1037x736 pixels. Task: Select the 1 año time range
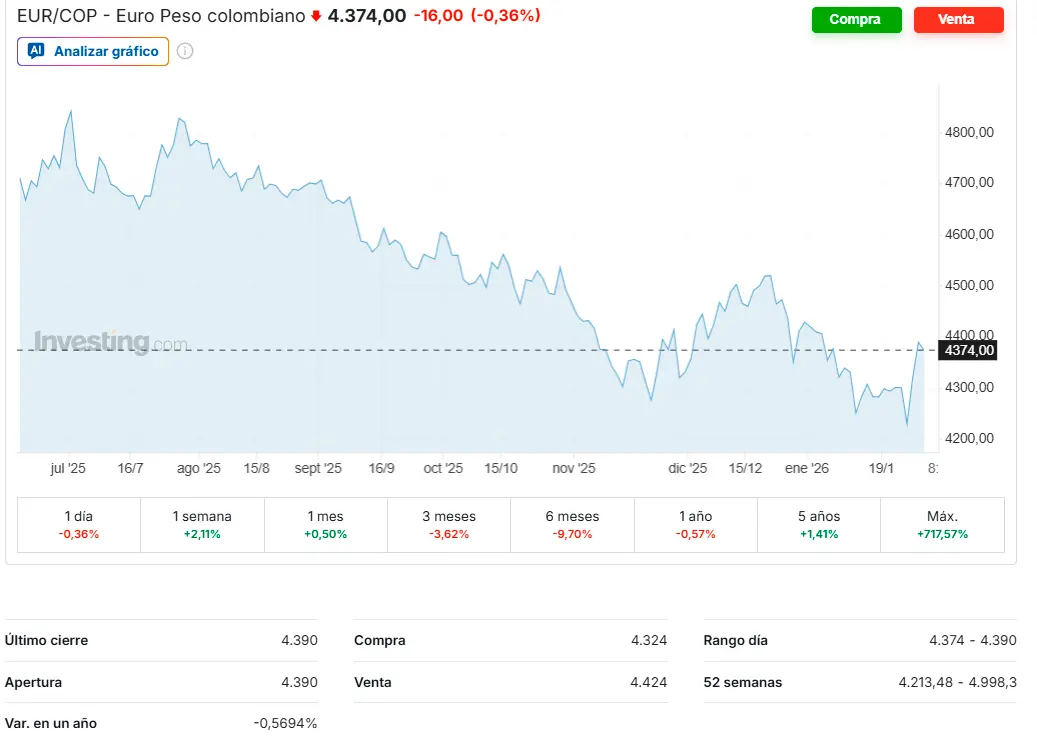[696, 525]
